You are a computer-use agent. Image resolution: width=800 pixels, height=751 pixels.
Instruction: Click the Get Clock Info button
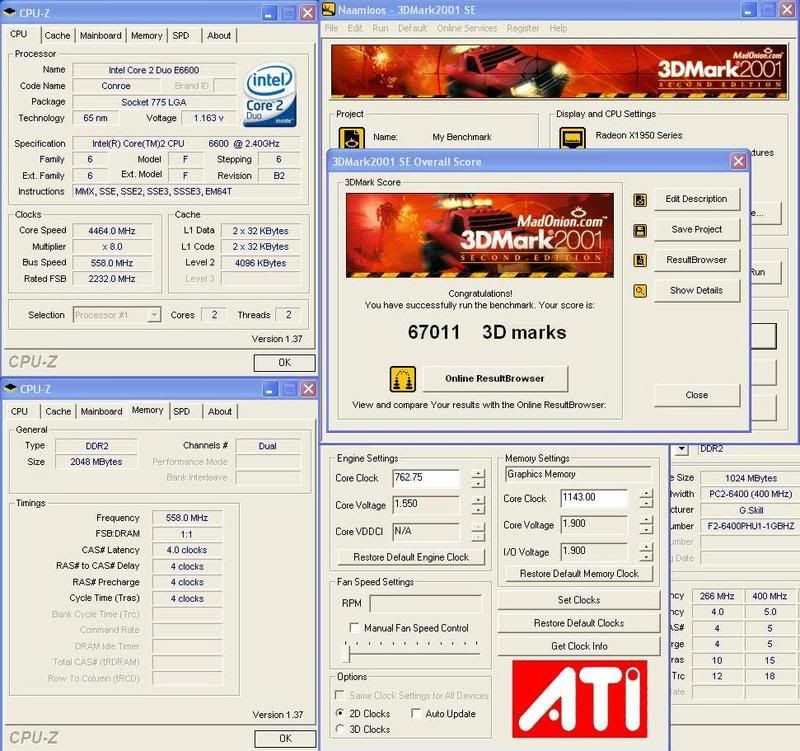579,646
